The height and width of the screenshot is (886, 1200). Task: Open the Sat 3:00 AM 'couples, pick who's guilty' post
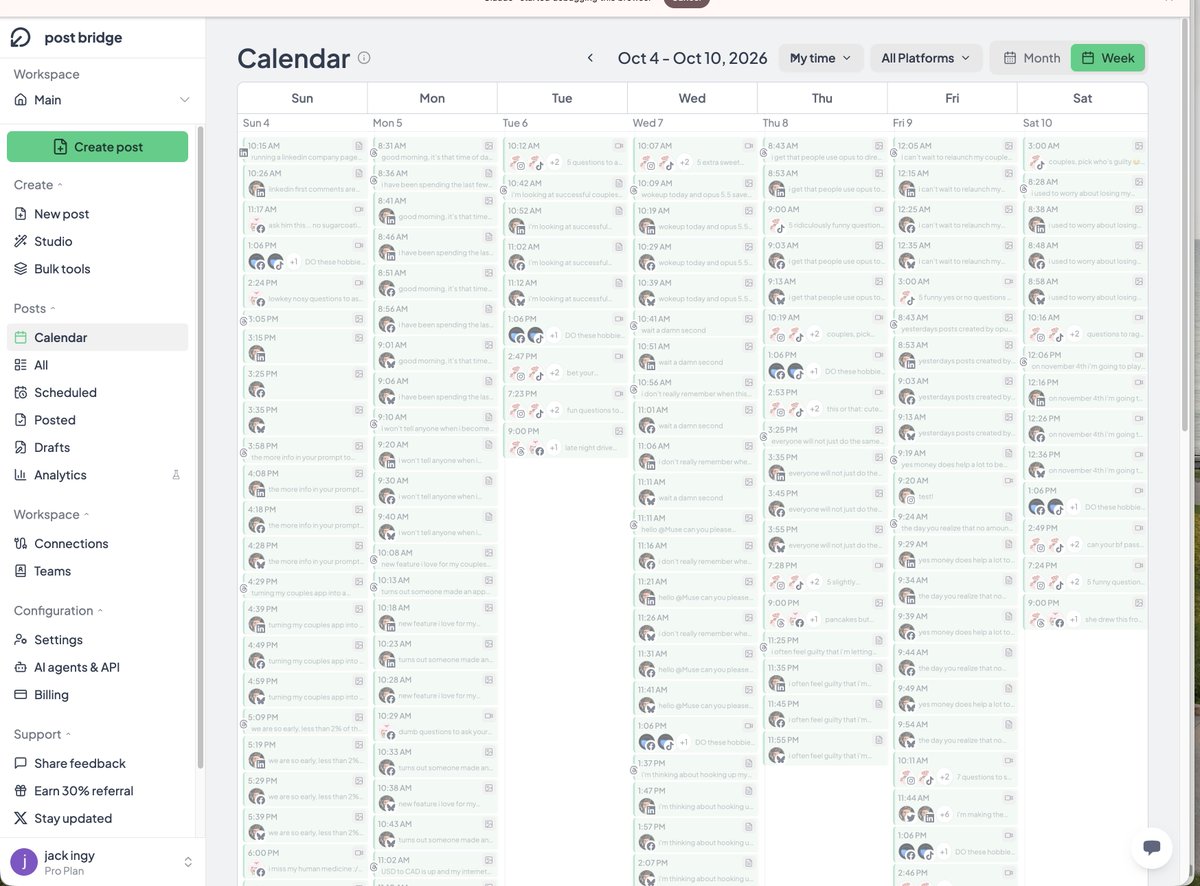(x=1083, y=153)
